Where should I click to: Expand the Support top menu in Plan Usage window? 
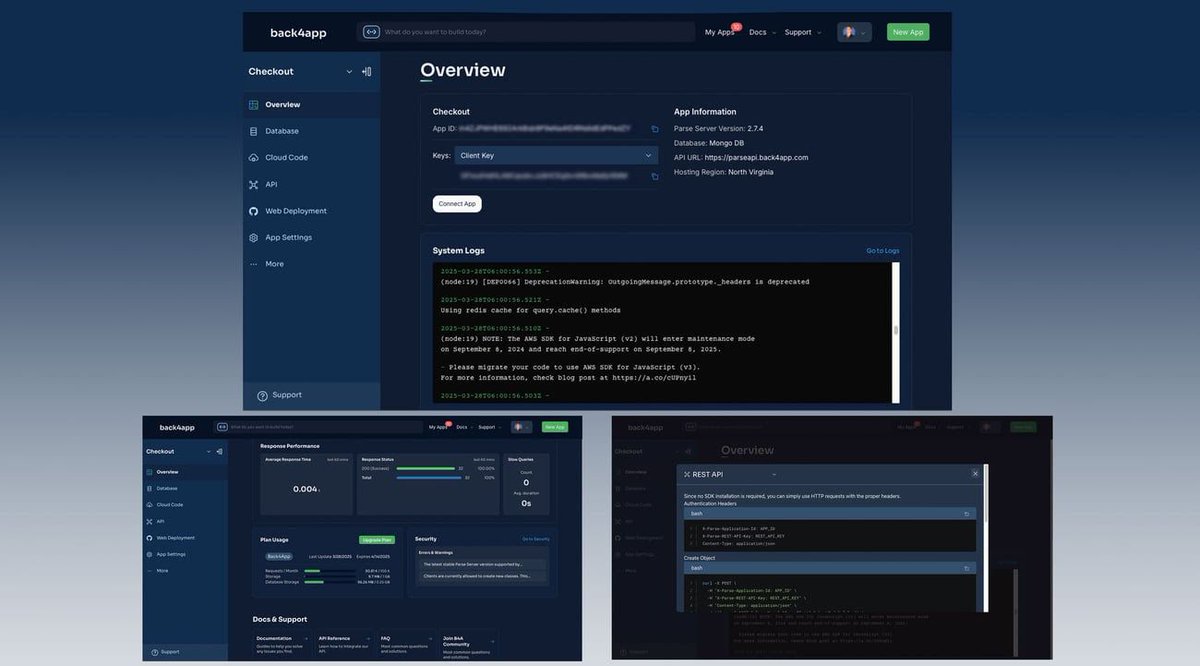click(488, 427)
